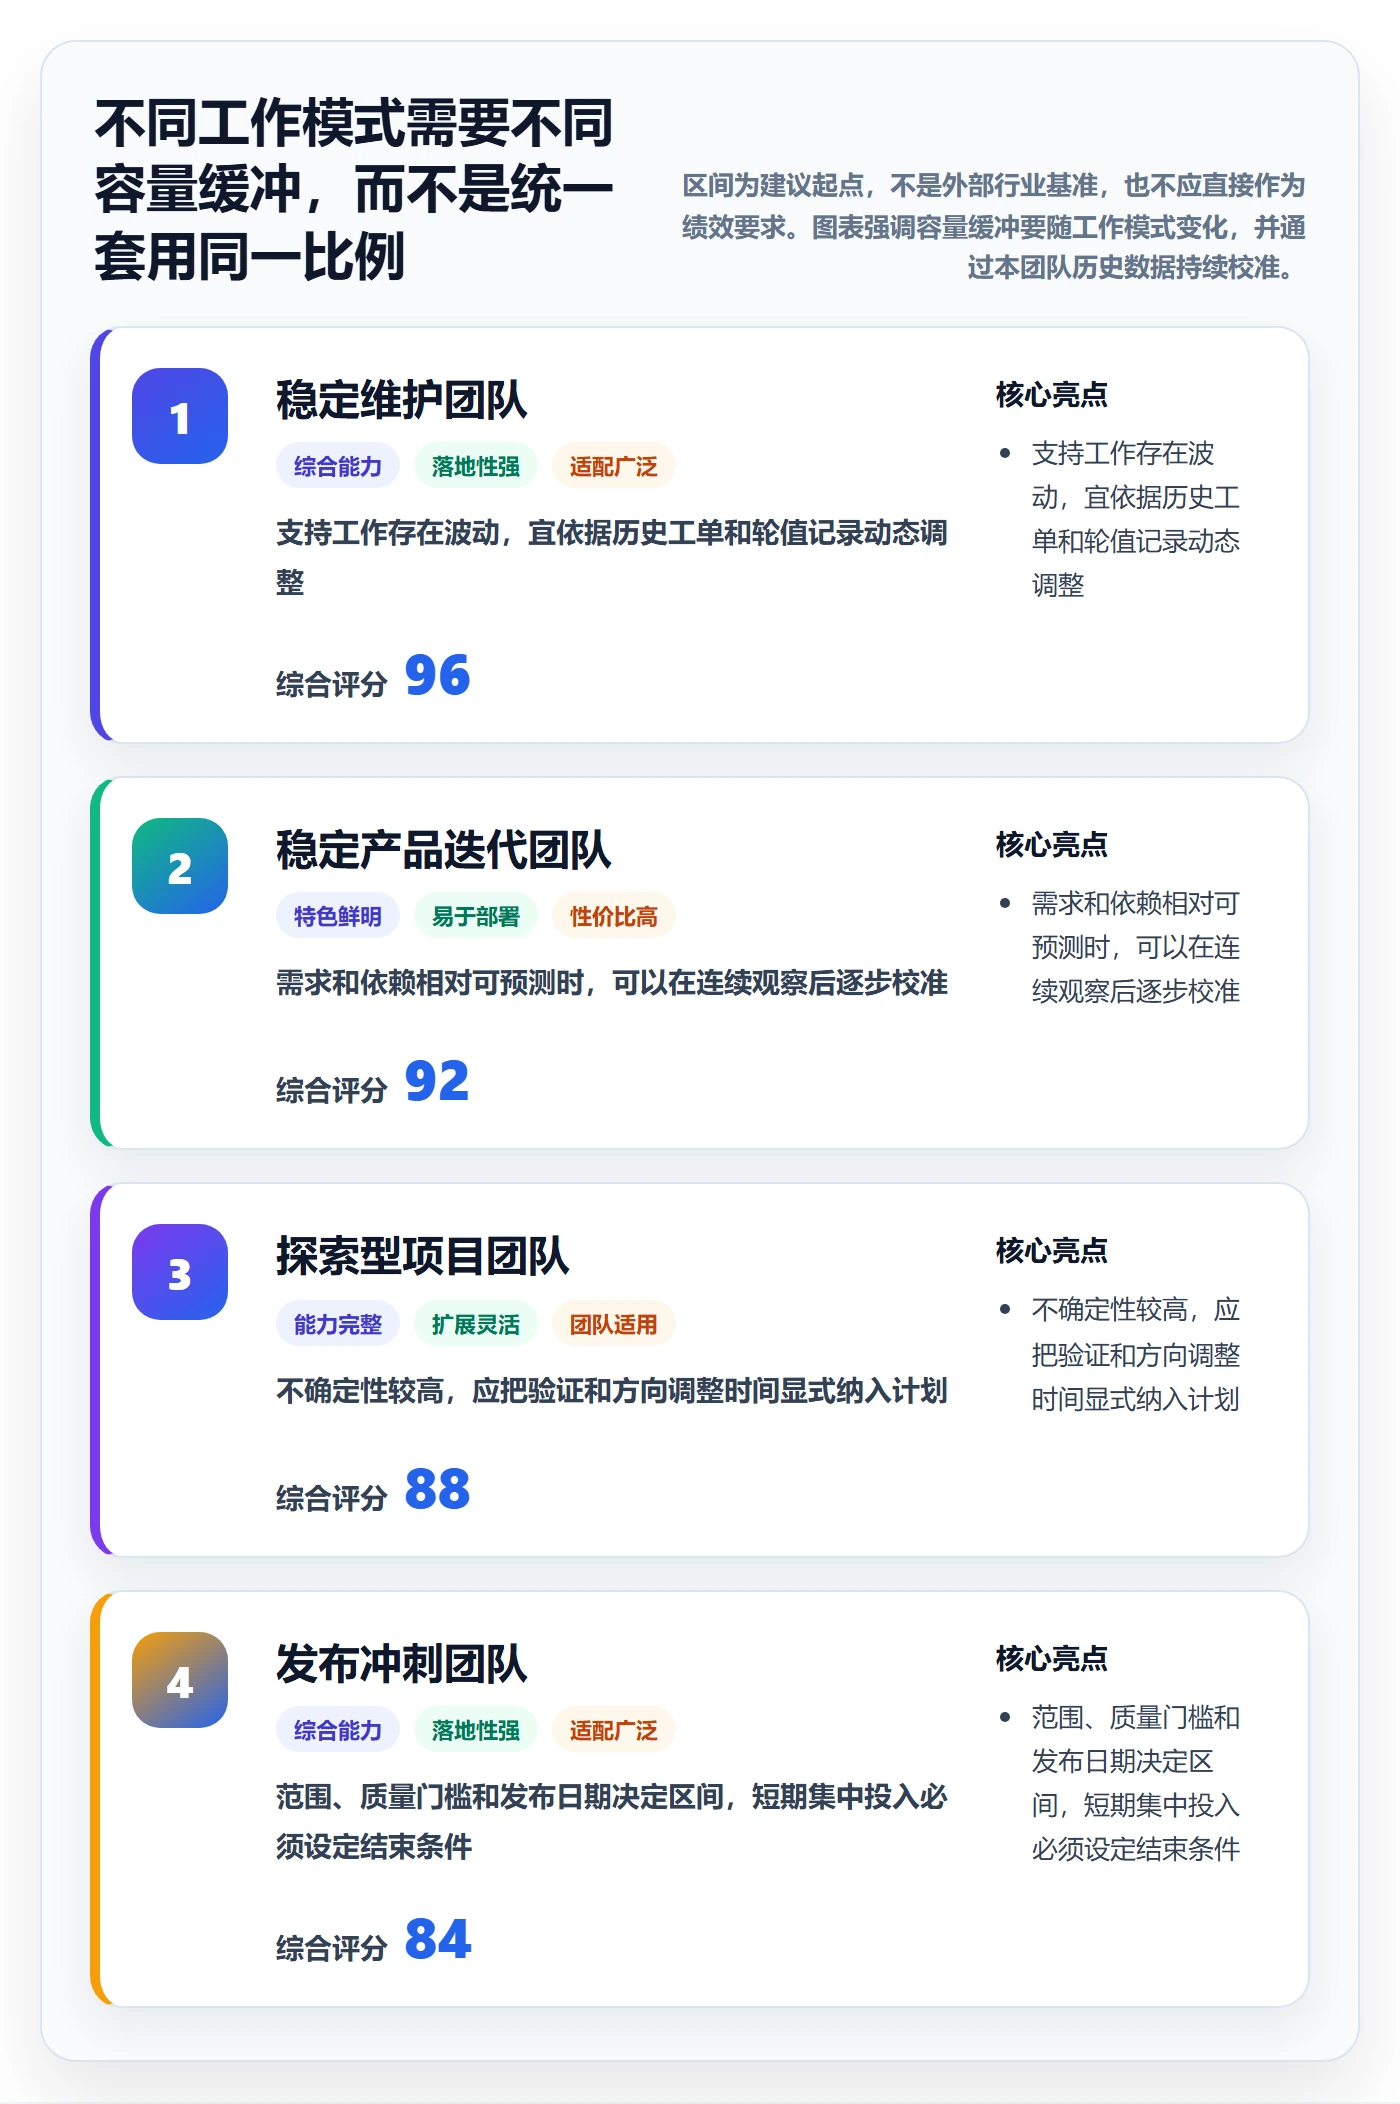Click the score value 88

click(x=438, y=1489)
